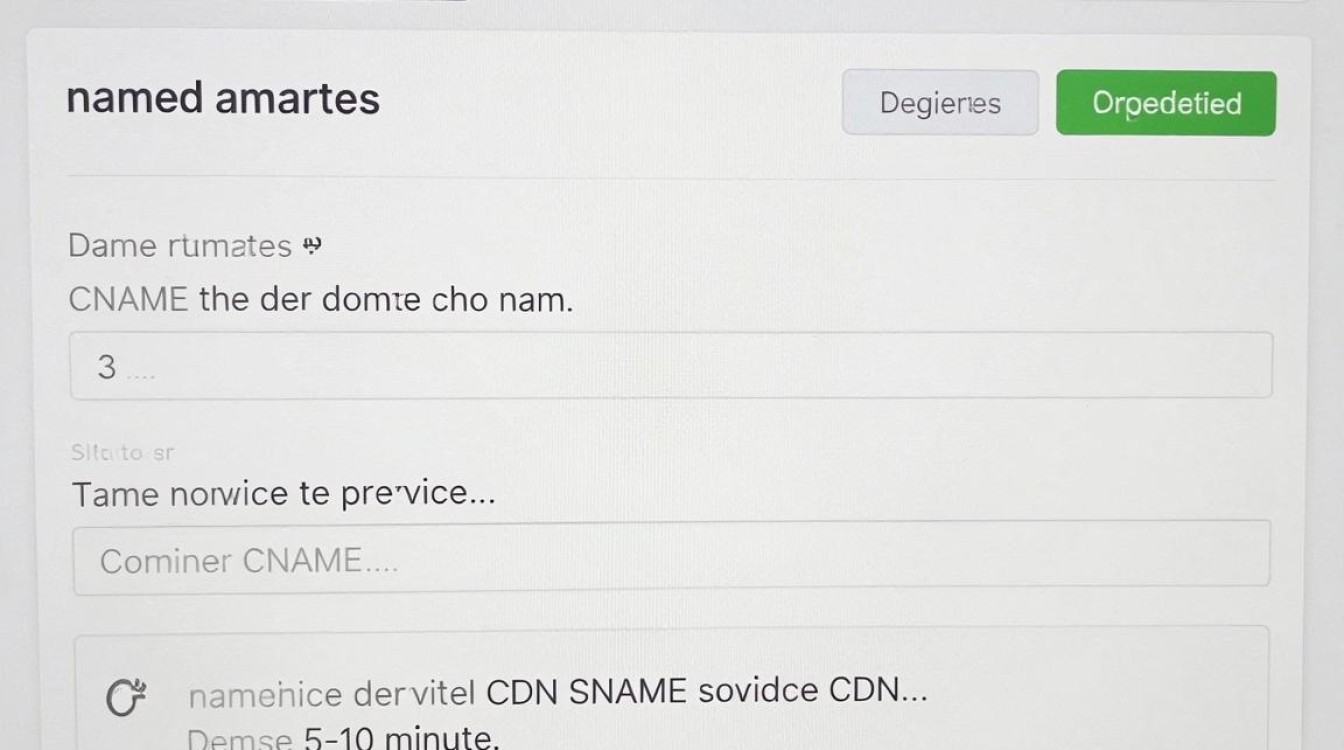
Task: Click the Demse 5-10 minute text
Action: point(342,738)
